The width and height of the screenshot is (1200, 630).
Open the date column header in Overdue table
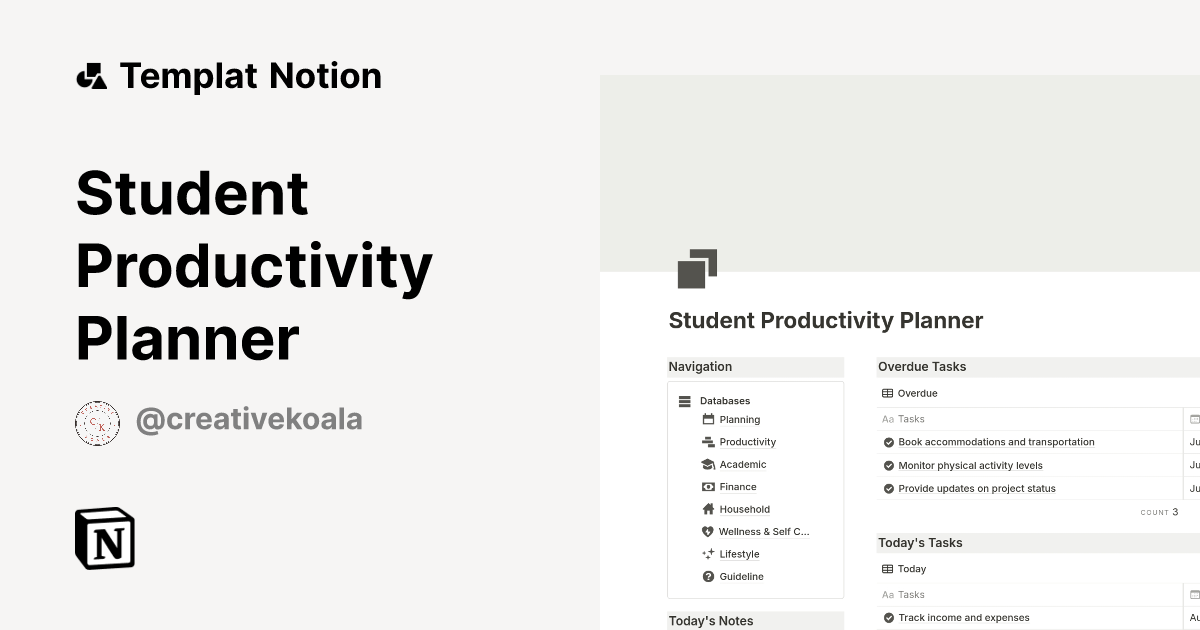point(1194,418)
